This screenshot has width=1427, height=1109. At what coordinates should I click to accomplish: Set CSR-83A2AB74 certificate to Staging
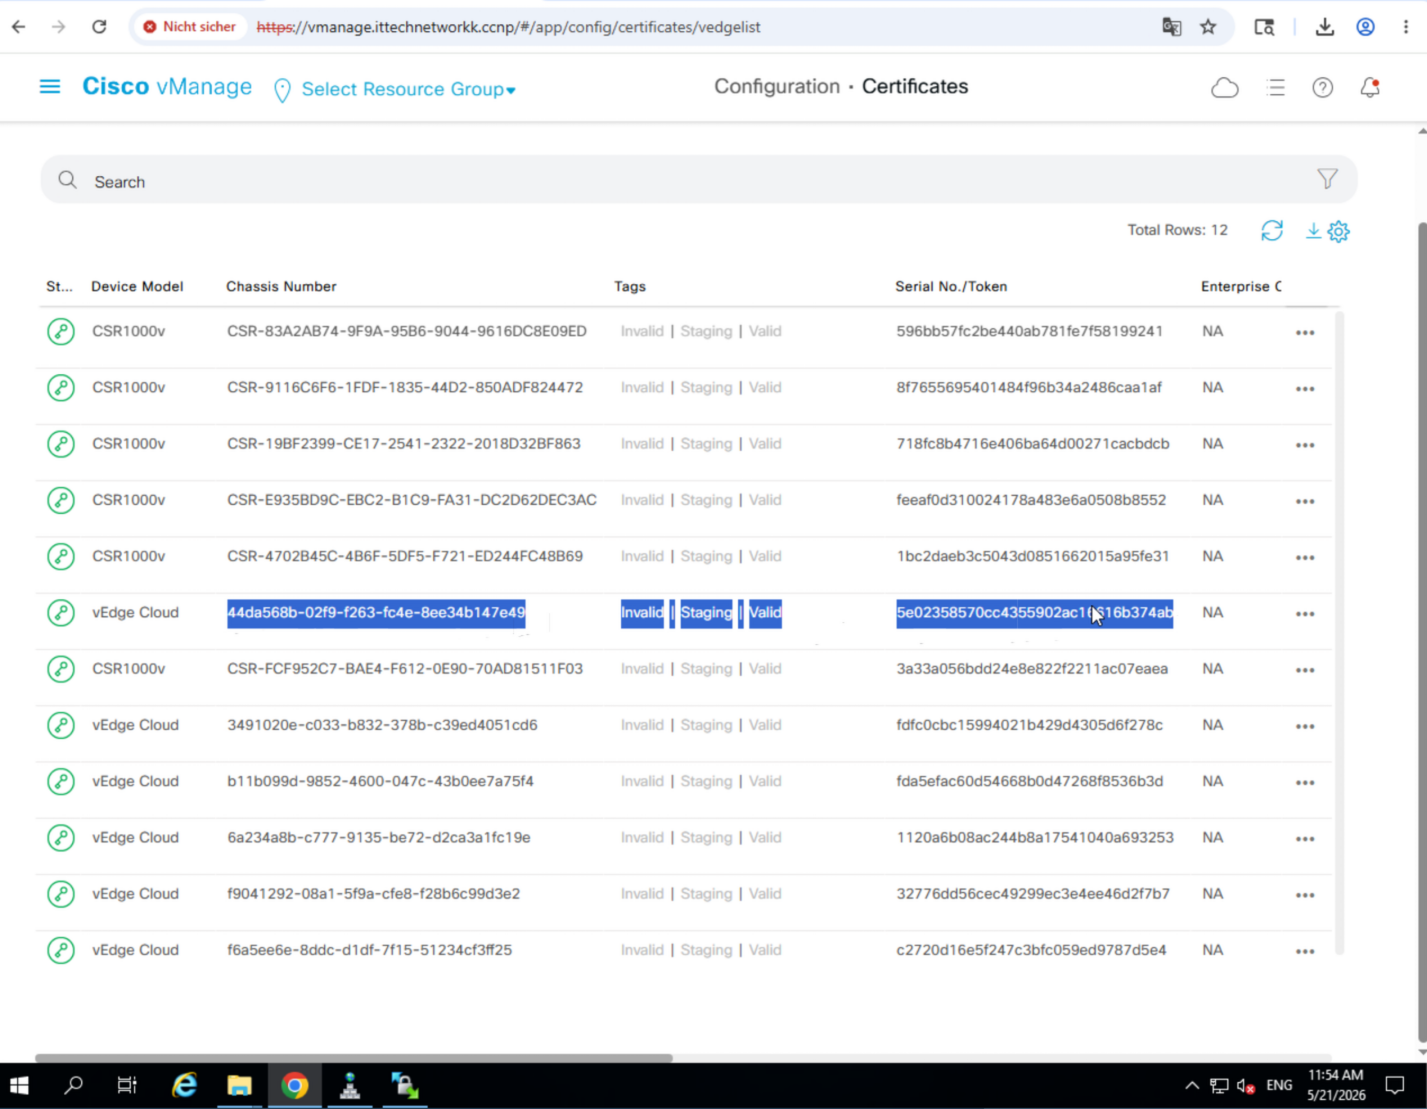[706, 331]
